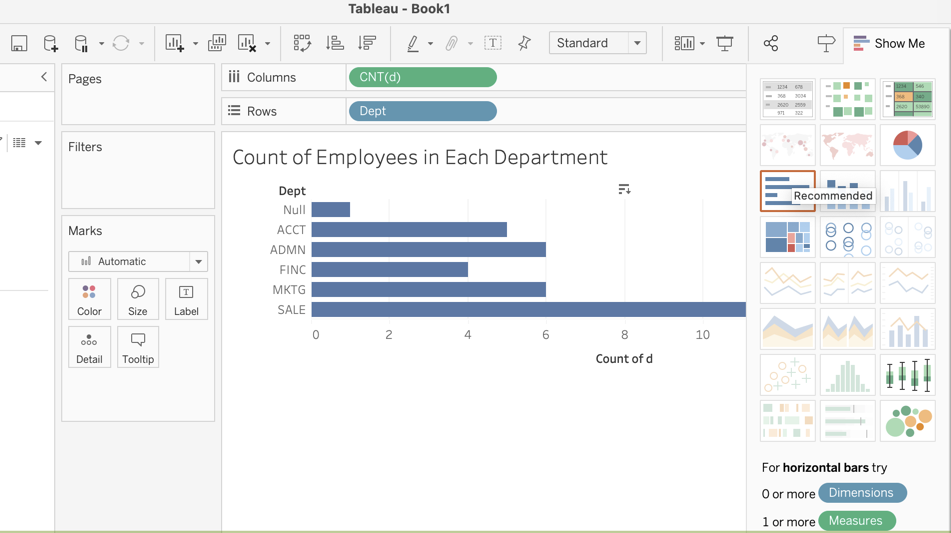Toggle mark labels with the T icon

[x=493, y=43]
